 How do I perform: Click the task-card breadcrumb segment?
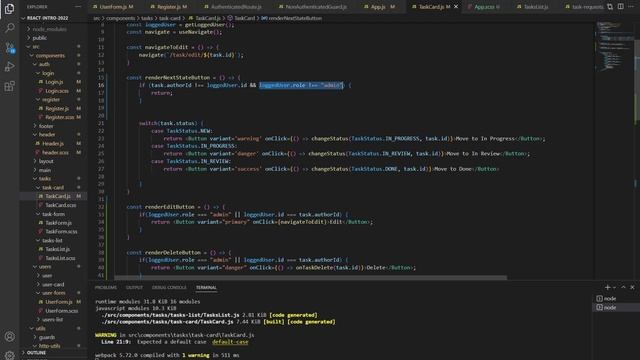169,18
